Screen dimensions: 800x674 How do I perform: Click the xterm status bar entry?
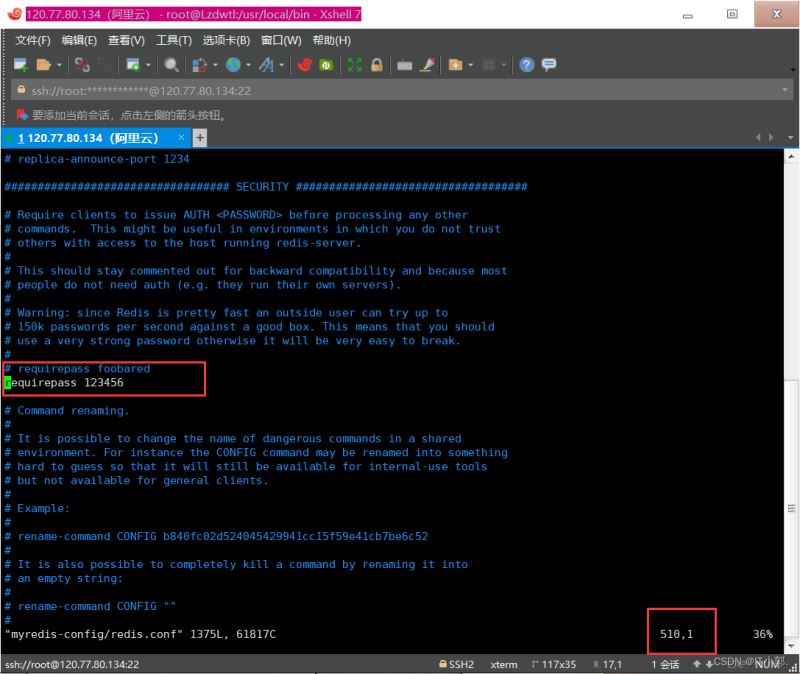[x=504, y=665]
